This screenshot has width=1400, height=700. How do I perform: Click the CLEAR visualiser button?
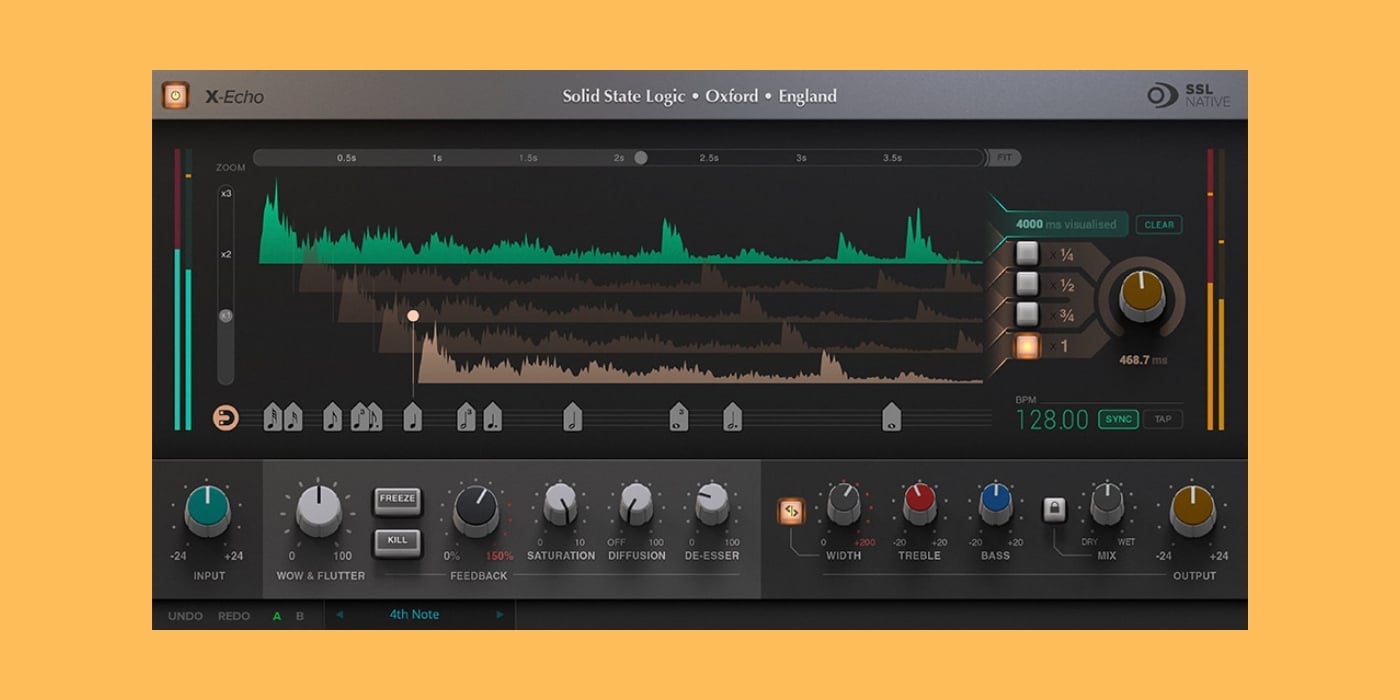pyautogui.click(x=1159, y=225)
